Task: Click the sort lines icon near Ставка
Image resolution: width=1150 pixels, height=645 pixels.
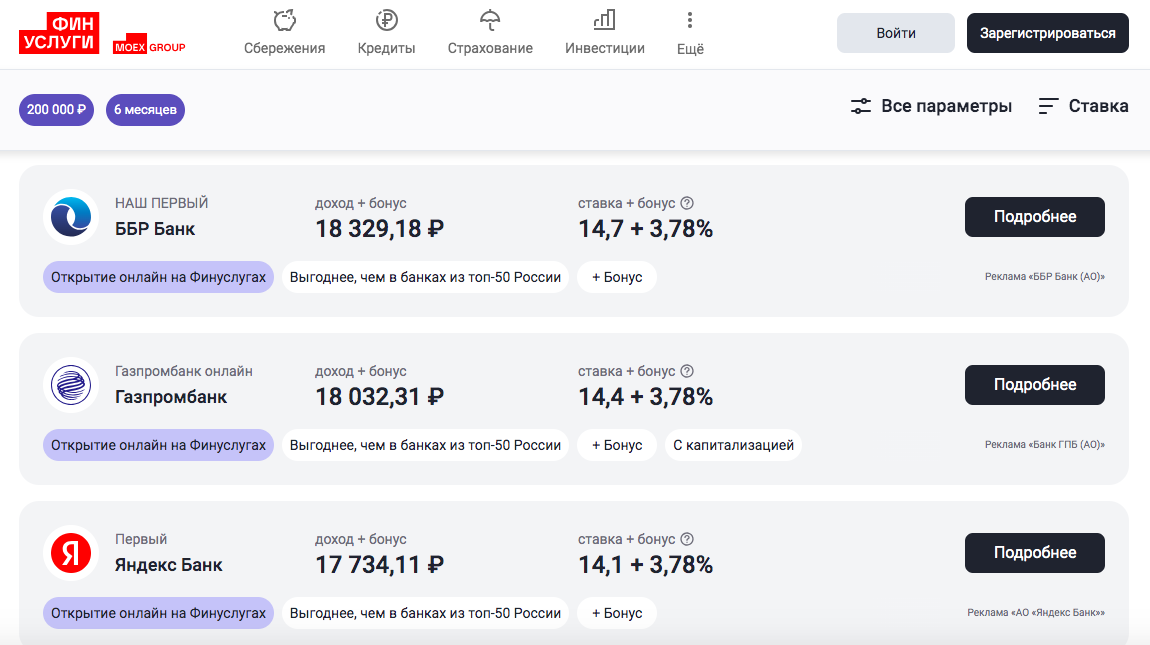Action: tap(1048, 106)
